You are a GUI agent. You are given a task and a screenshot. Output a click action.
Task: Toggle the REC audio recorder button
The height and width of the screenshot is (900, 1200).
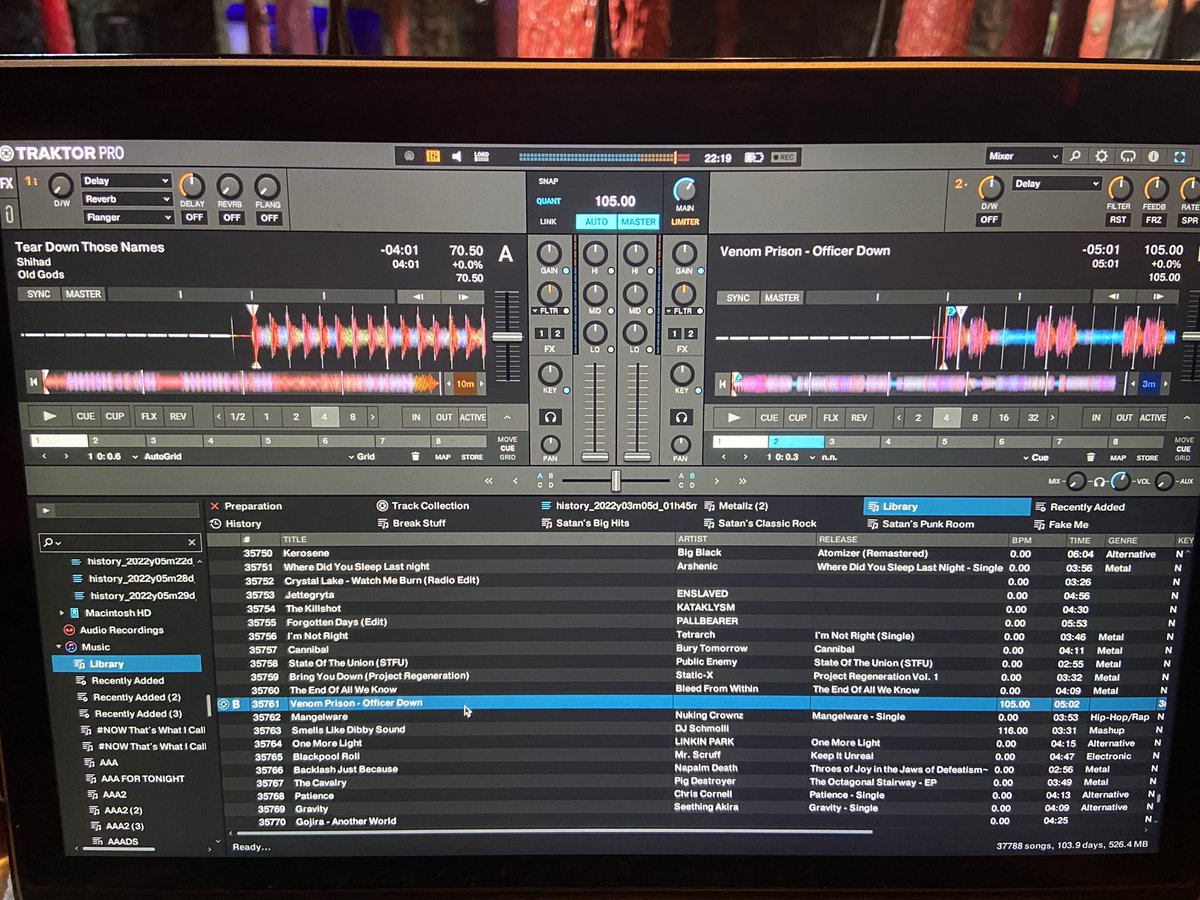coord(785,157)
